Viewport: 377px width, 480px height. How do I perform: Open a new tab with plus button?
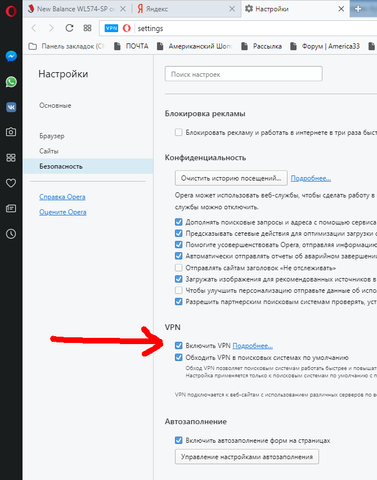pyautogui.click(x=358, y=9)
